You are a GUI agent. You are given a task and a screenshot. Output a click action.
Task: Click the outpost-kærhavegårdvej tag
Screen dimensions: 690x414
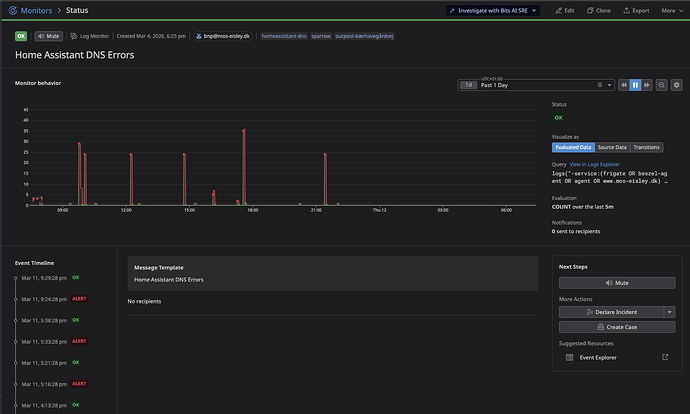pos(364,36)
